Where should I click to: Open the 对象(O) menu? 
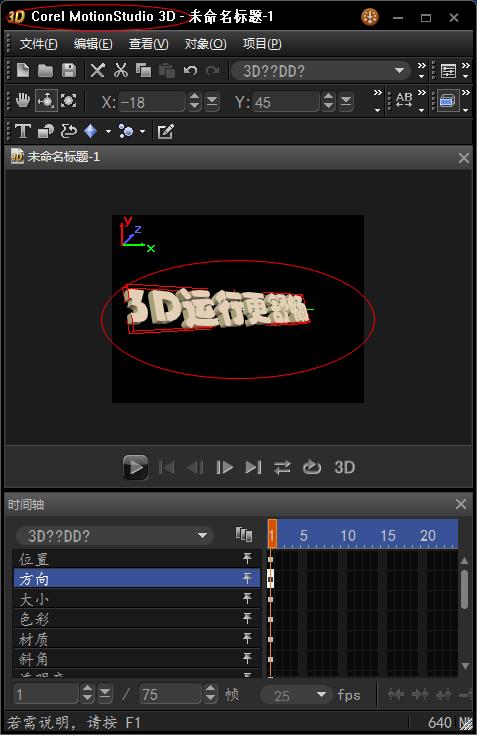point(205,44)
